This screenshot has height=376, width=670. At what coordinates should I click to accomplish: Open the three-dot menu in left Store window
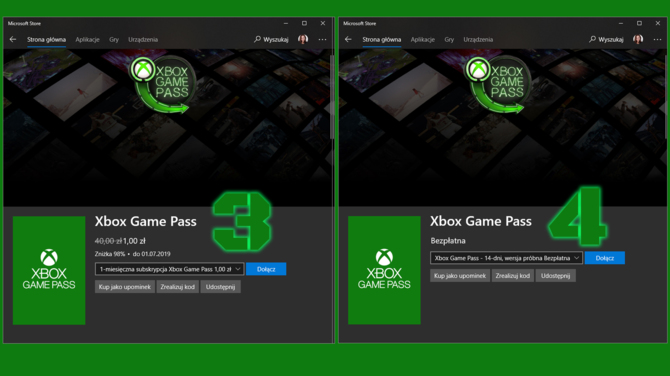(322, 39)
